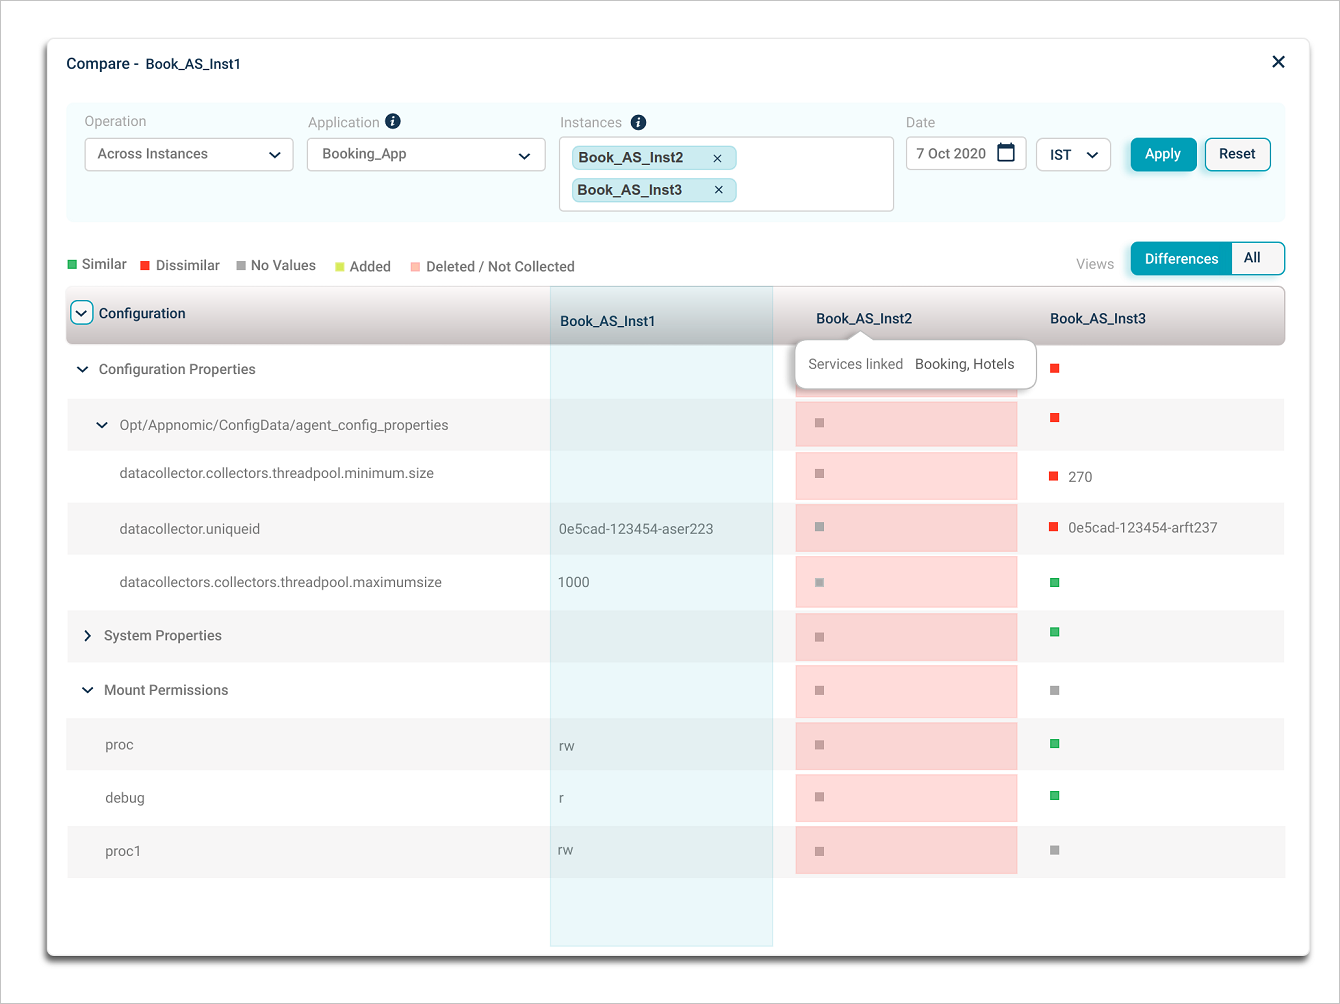Click the Reset button
1340x1004 pixels.
[1237, 154]
